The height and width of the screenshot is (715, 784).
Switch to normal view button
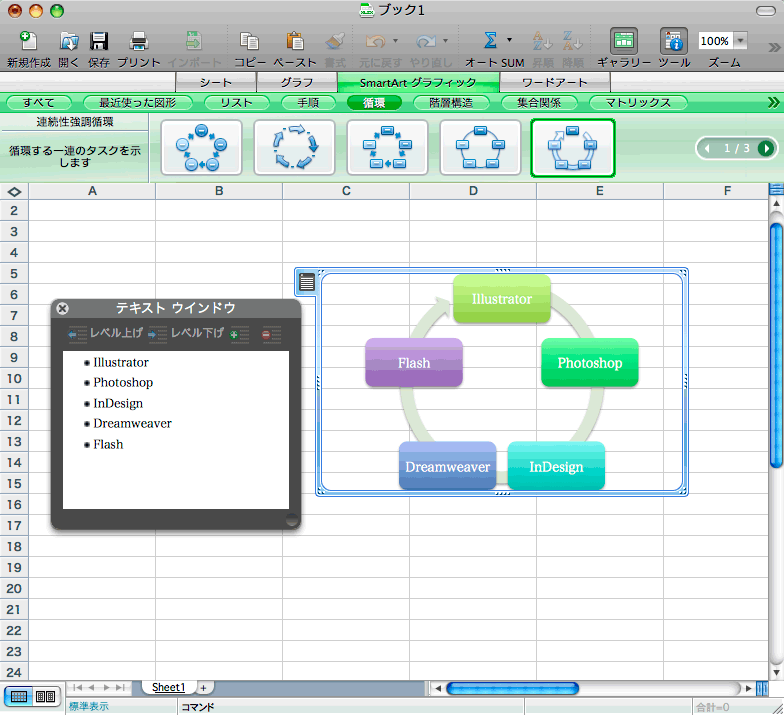pyautogui.click(x=19, y=696)
